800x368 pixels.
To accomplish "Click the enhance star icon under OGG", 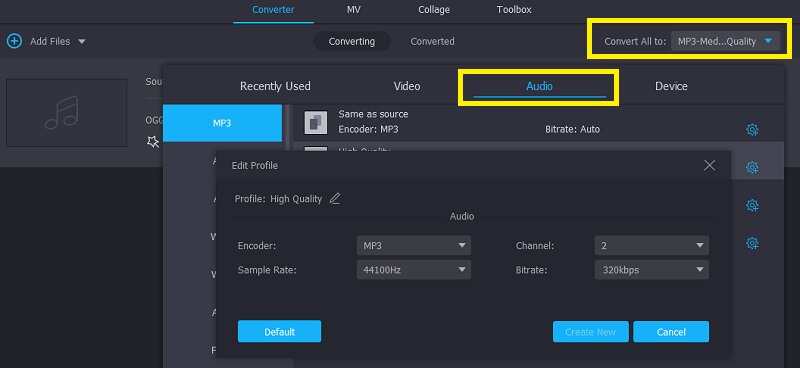I will 153,142.
